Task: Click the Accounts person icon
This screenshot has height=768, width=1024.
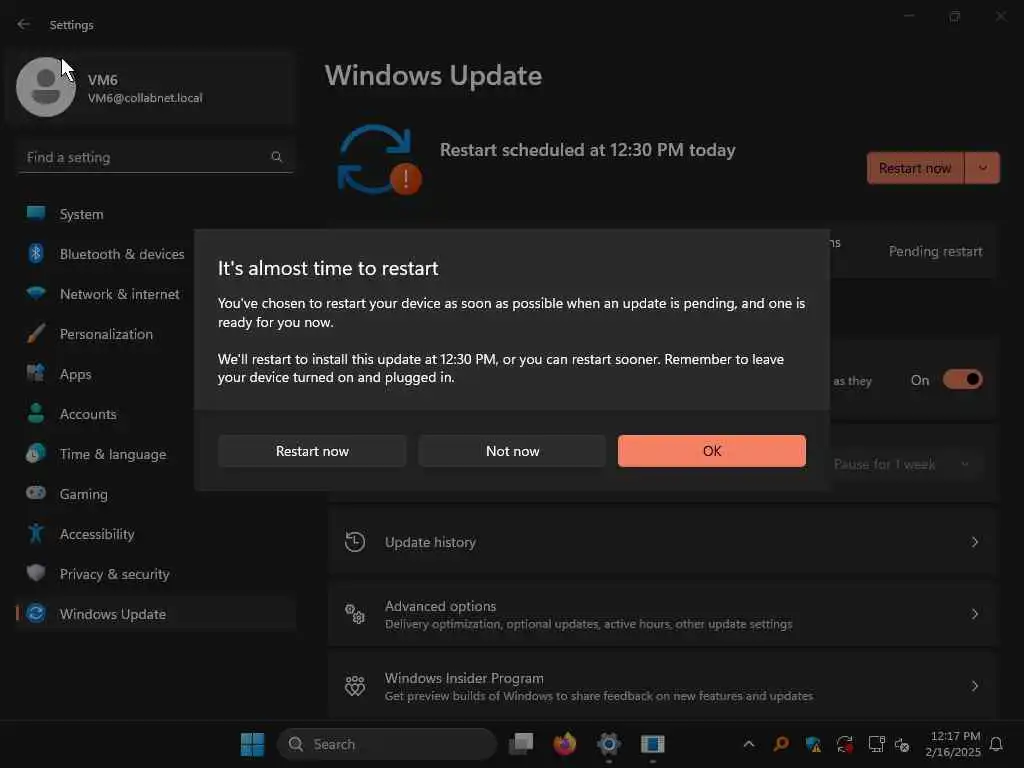Action: coord(36,413)
